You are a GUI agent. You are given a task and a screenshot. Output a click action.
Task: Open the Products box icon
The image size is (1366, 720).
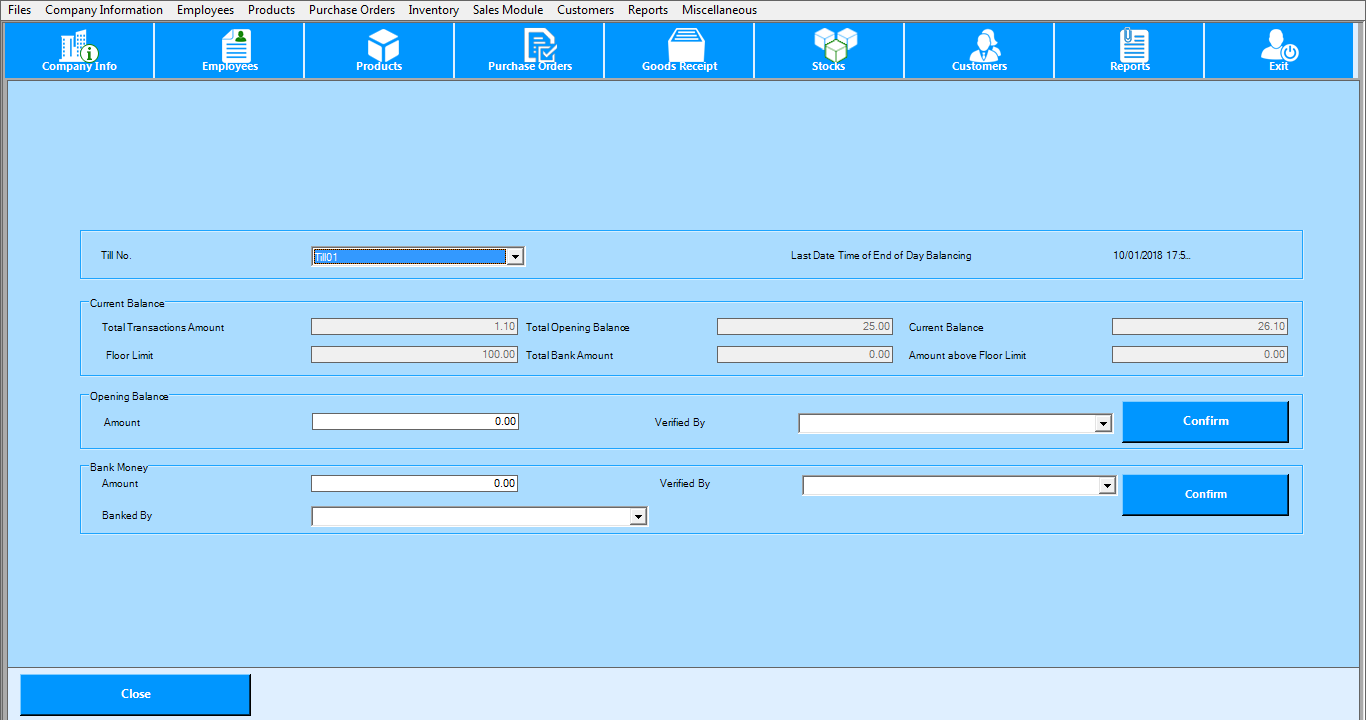coord(380,50)
